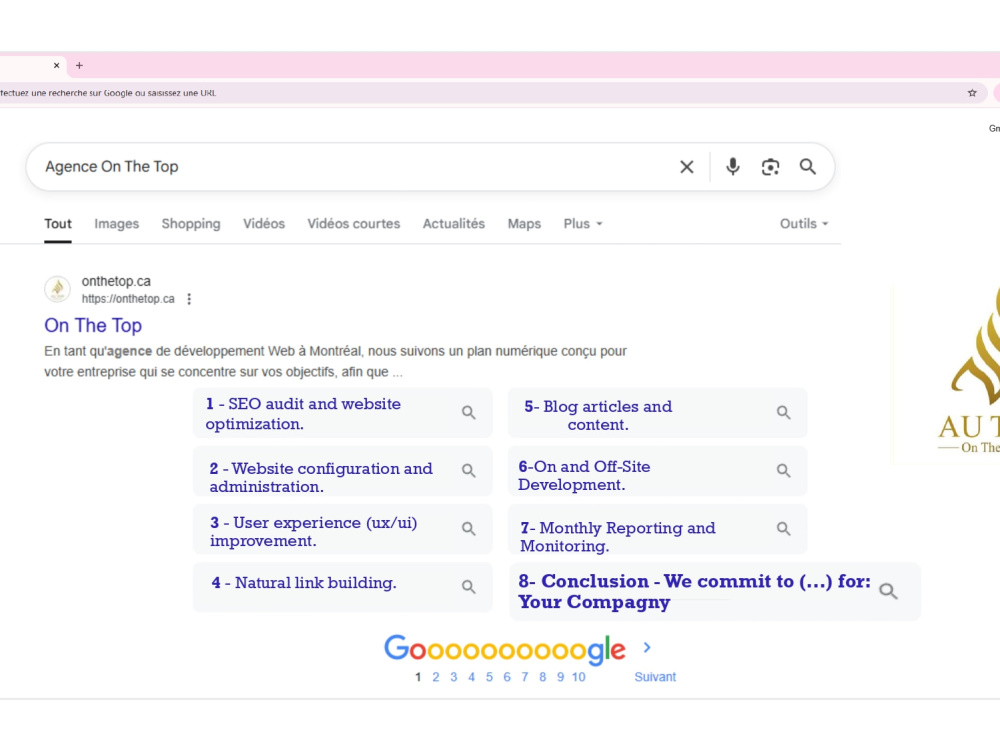The height and width of the screenshot is (751, 1000).
Task: Click the Goooooooooogle pagination logo
Action: 504,649
